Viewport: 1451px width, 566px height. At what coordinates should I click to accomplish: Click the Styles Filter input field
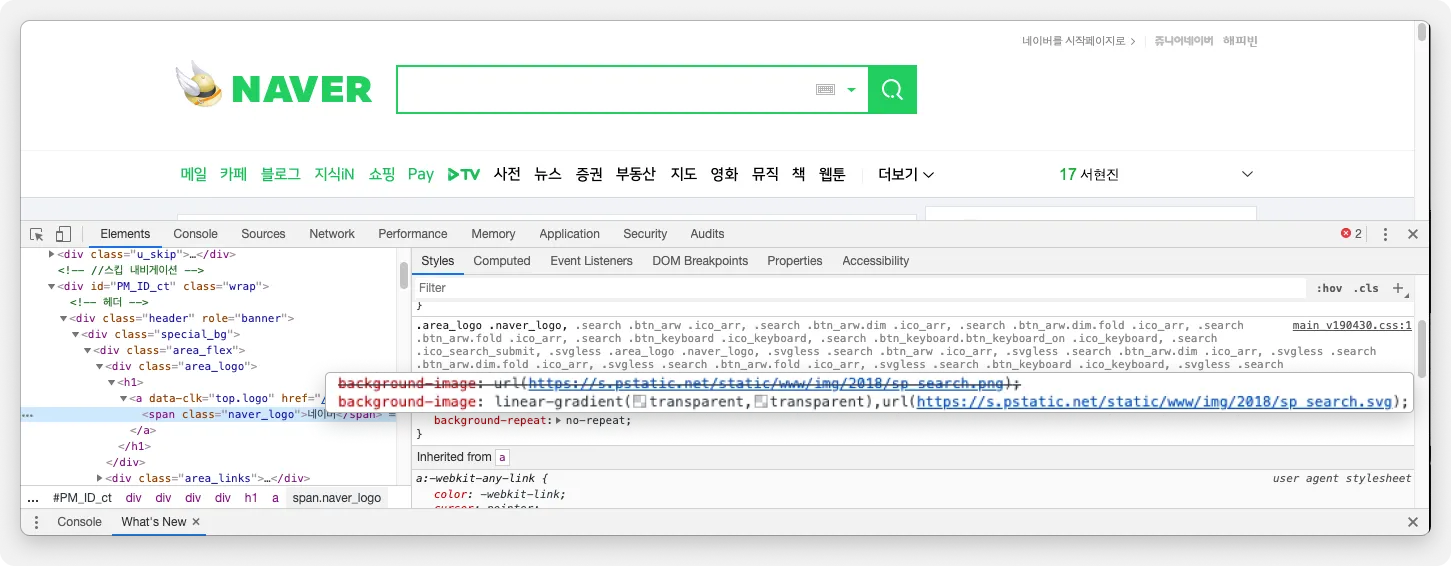(860, 288)
